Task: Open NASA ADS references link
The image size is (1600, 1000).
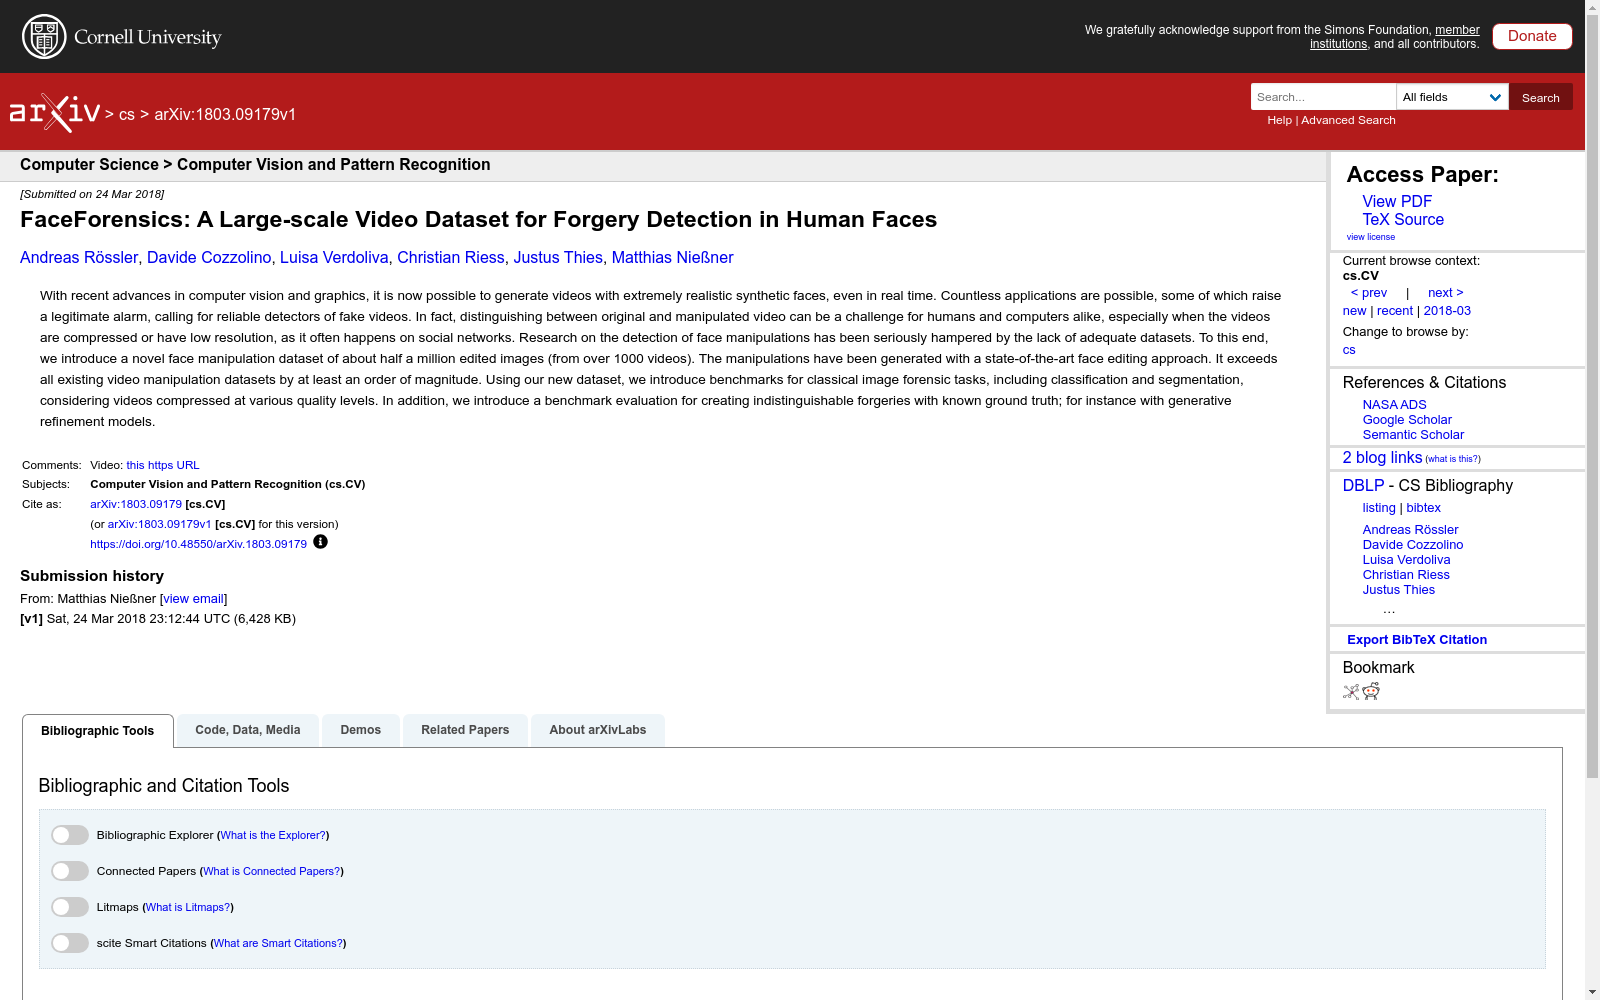Action: 1394,405
